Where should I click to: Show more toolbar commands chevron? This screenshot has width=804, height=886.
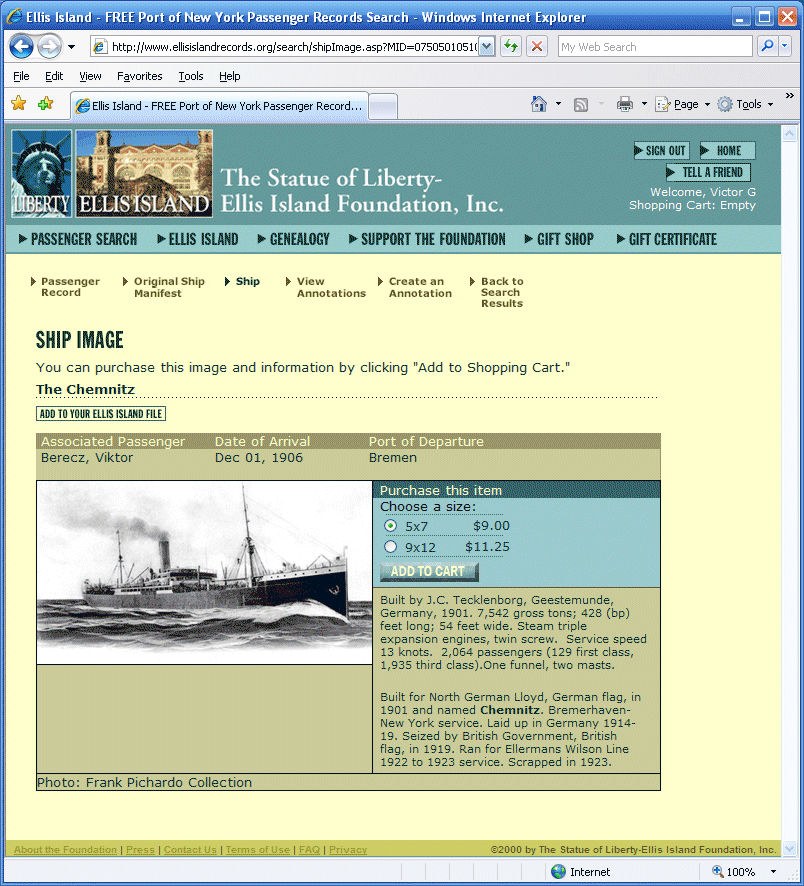pos(789,95)
